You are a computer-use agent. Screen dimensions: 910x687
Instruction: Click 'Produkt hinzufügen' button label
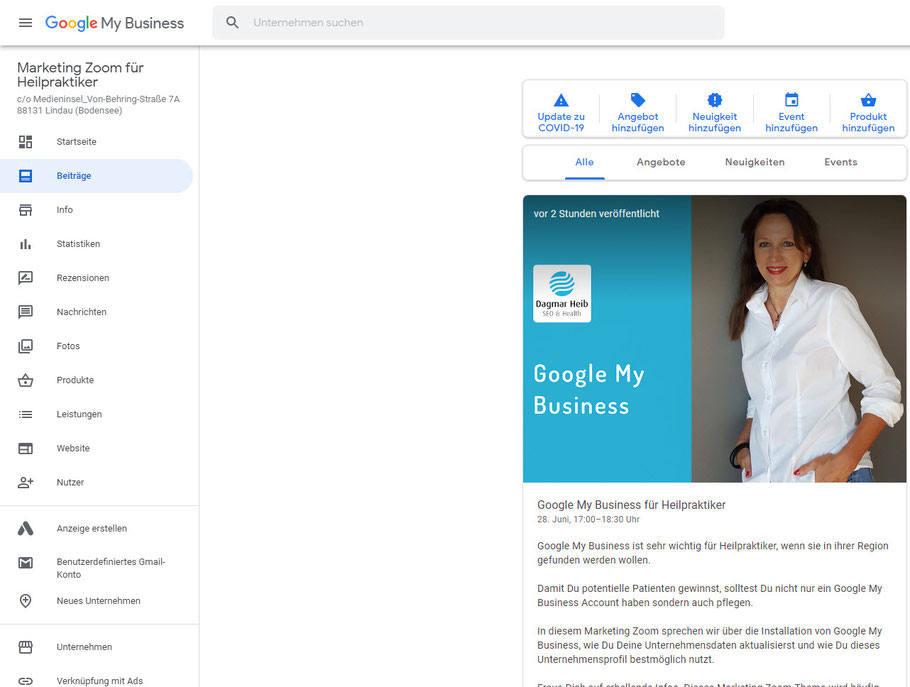click(868, 122)
